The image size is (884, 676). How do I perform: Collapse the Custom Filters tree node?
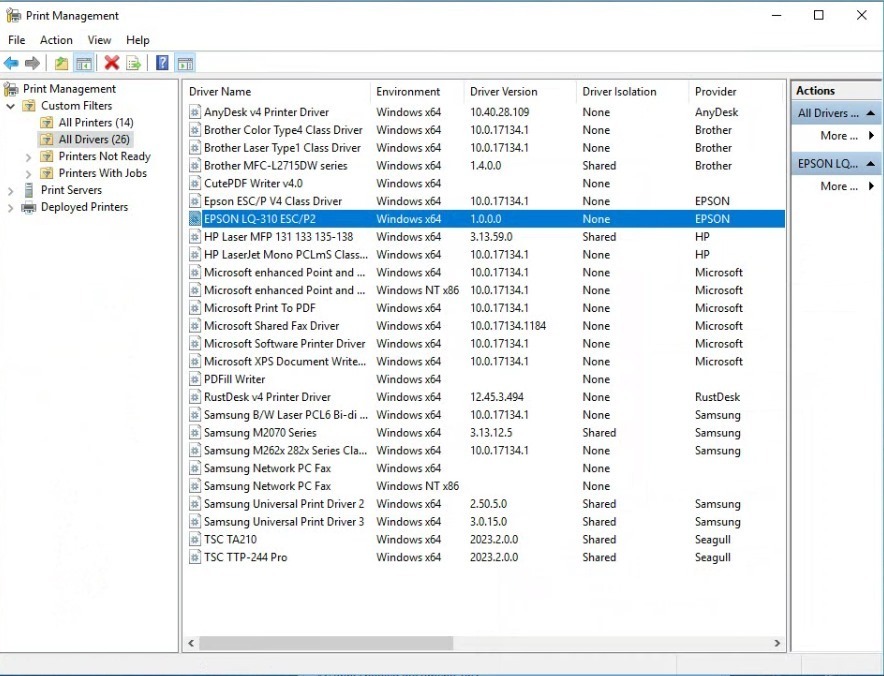(x=10, y=106)
